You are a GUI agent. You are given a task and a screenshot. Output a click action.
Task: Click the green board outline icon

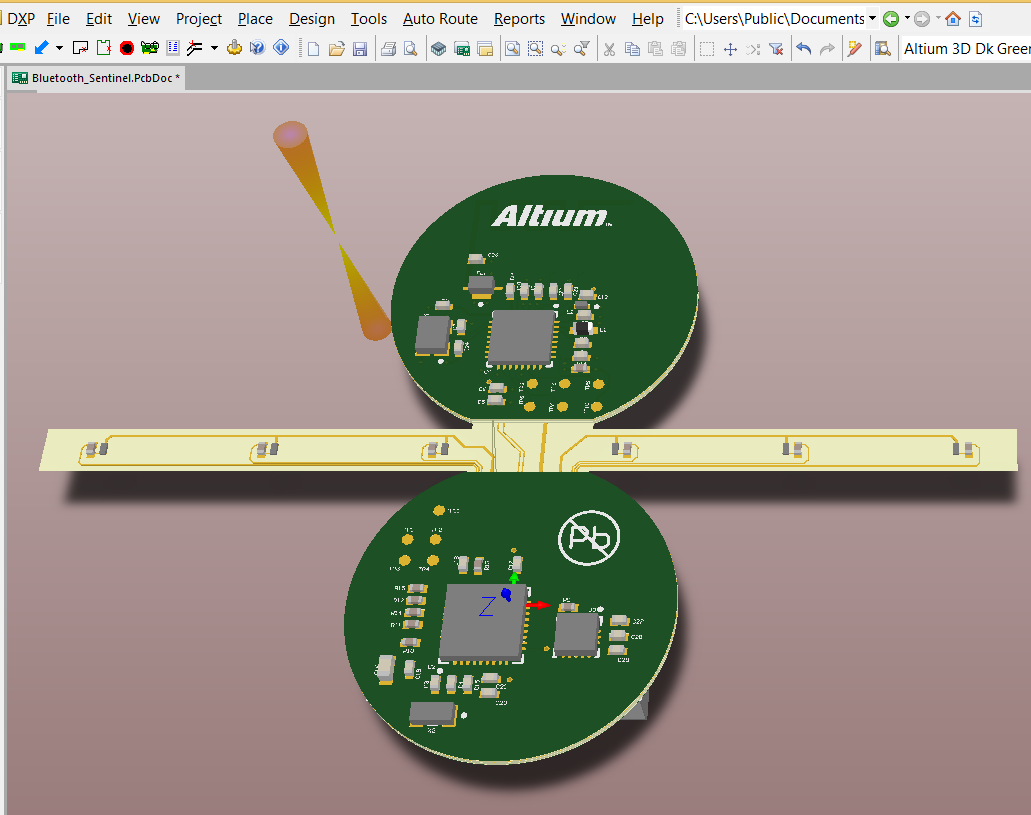104,47
